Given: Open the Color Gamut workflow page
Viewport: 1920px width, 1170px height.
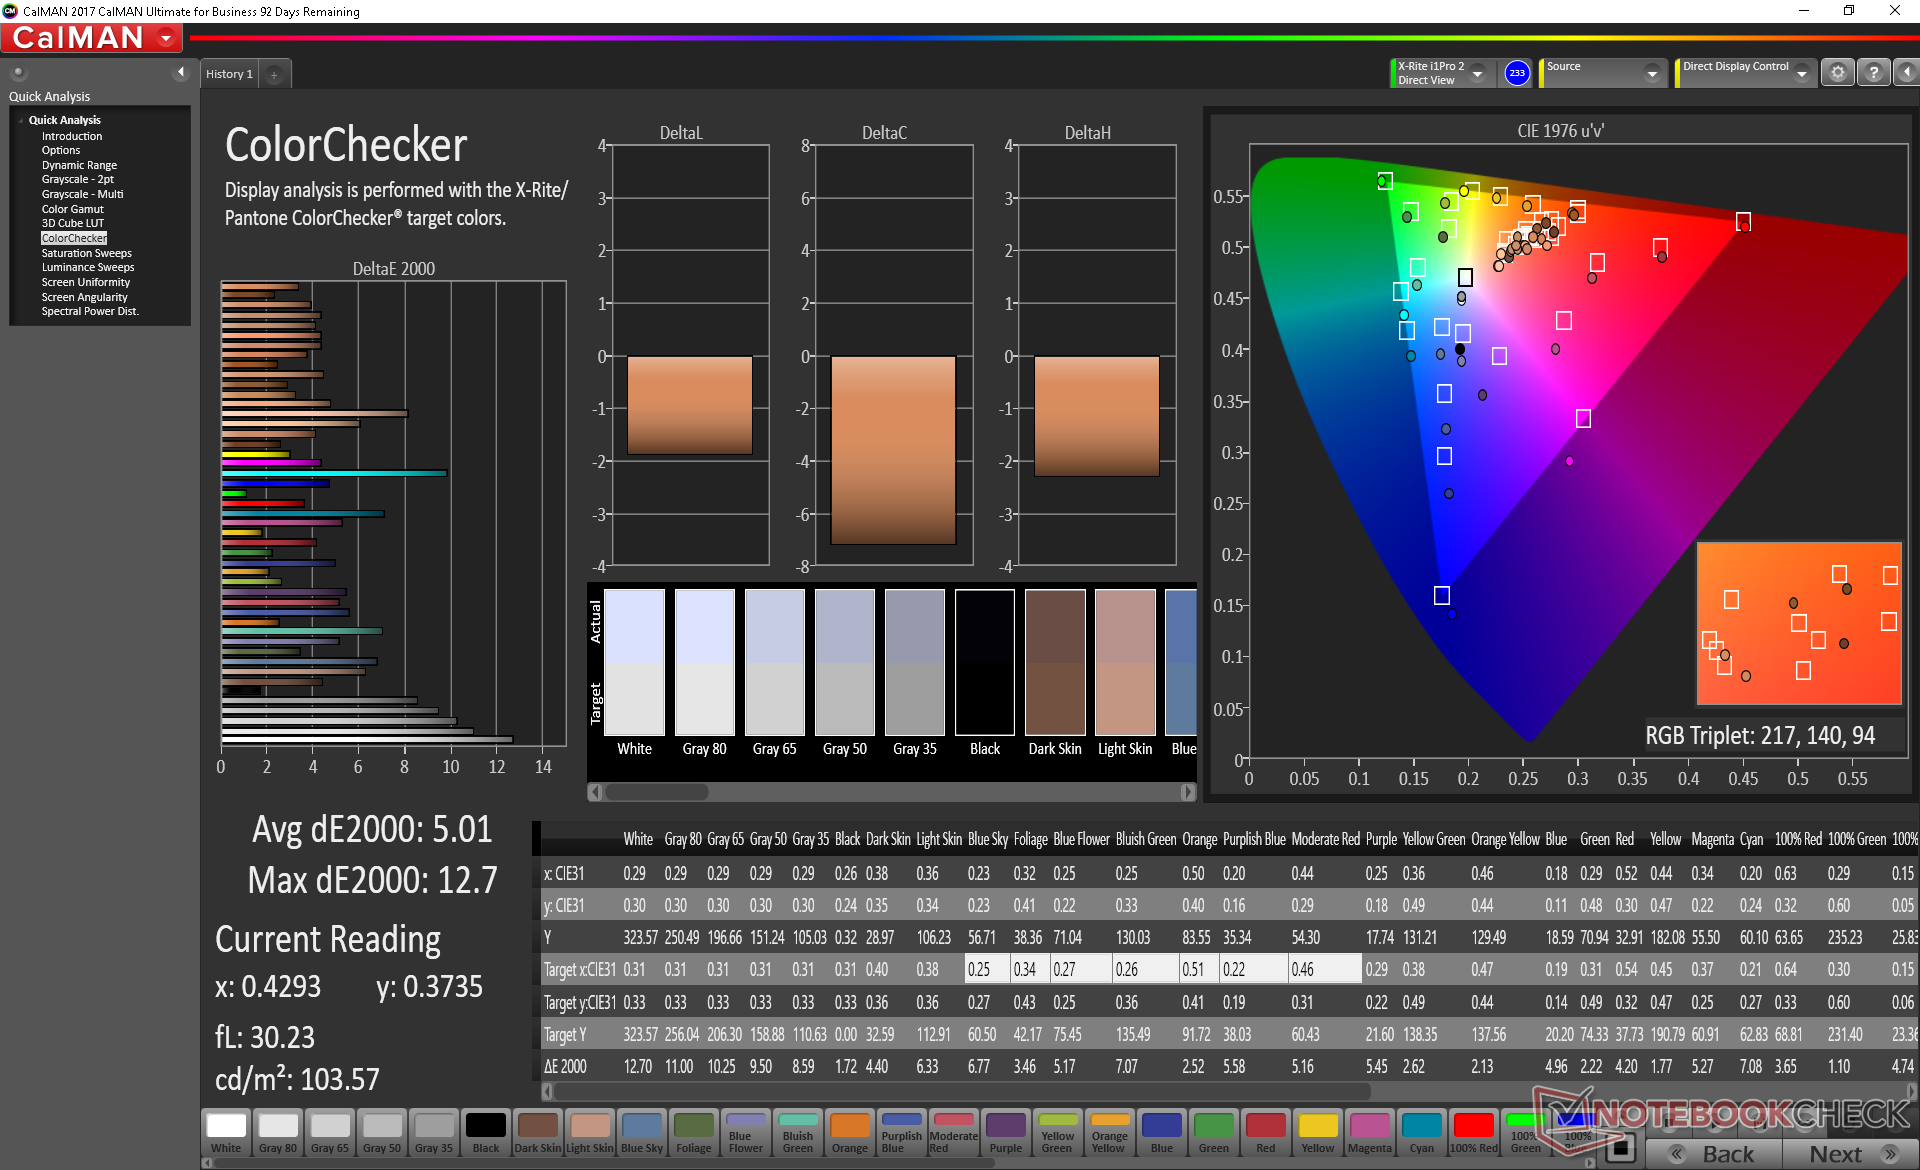Looking at the screenshot, I should coord(72,209).
